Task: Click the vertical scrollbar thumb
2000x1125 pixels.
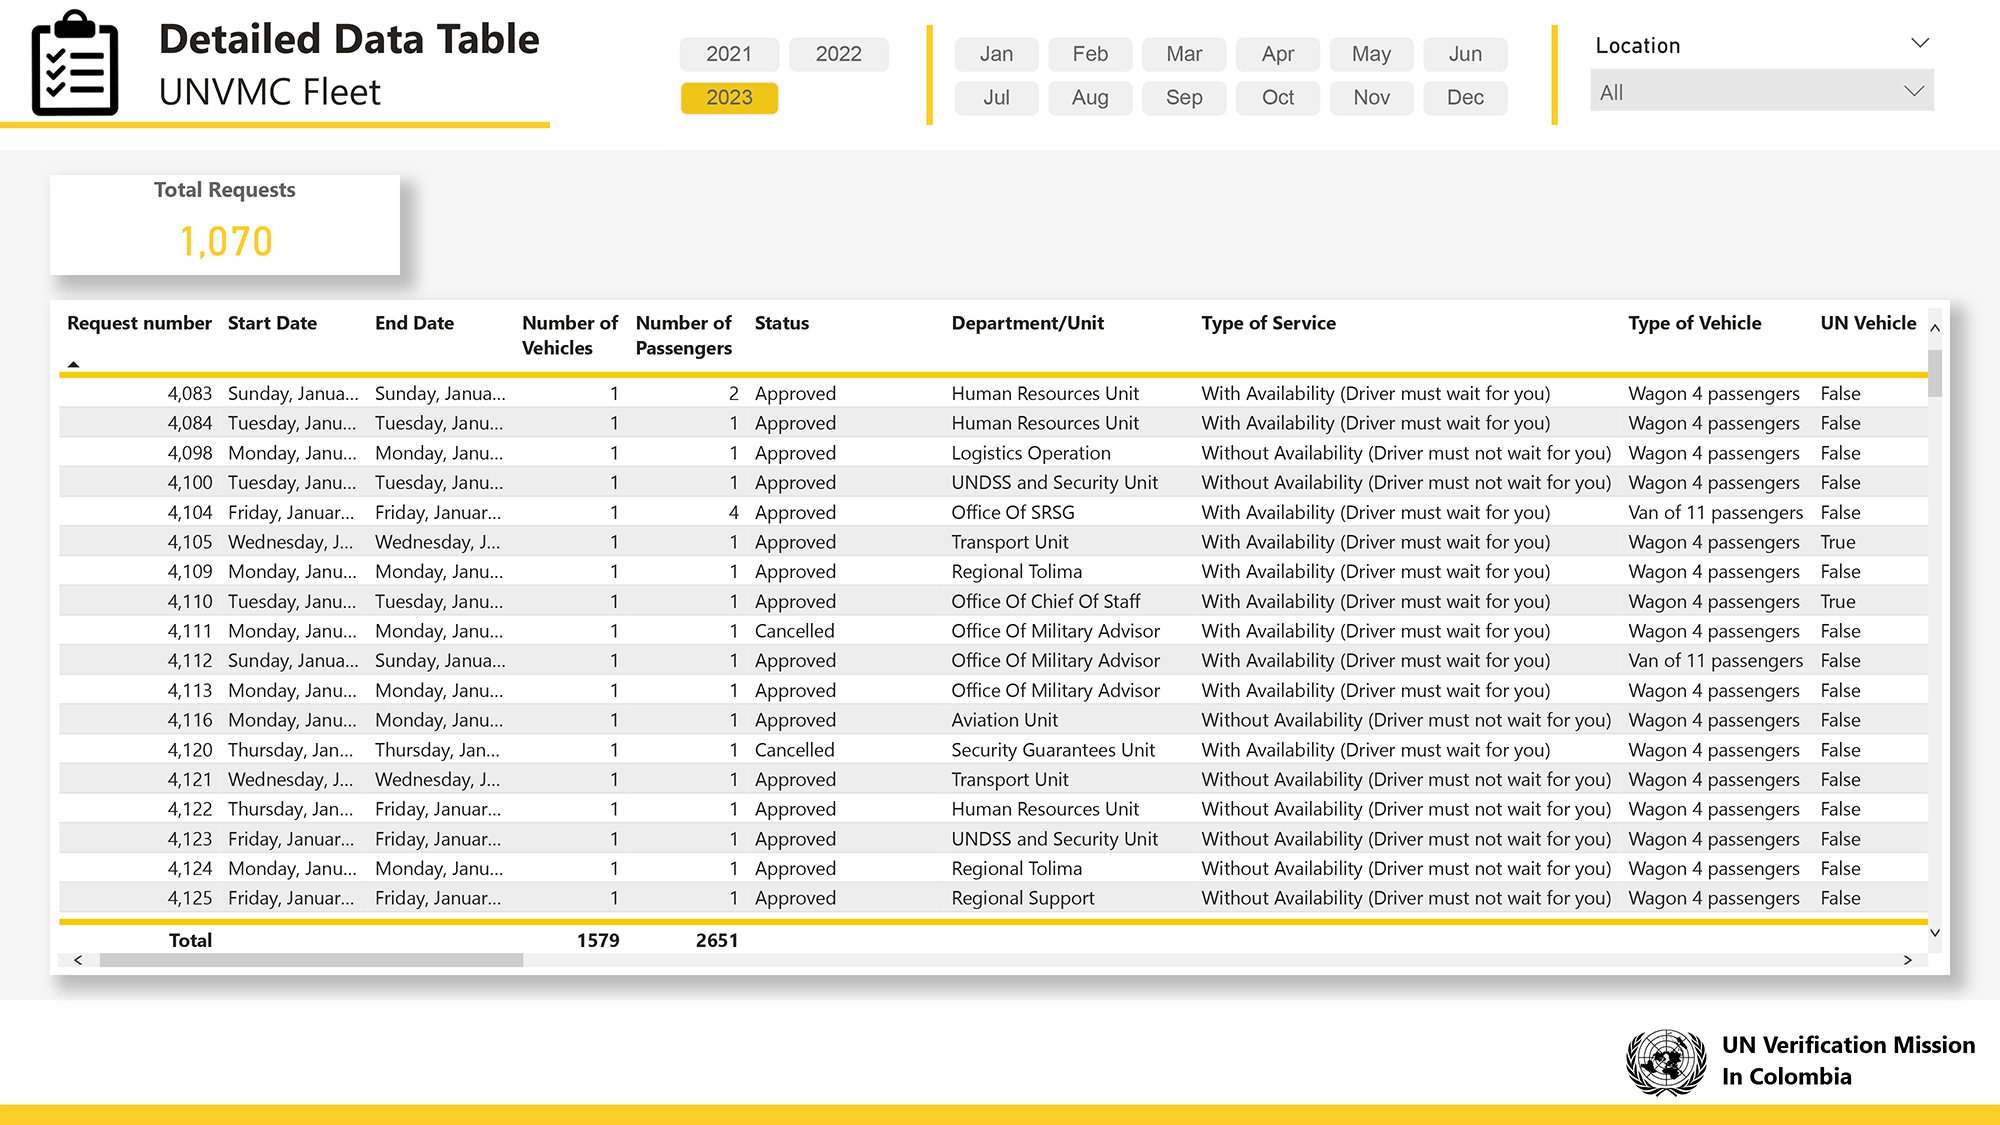Action: point(1935,373)
